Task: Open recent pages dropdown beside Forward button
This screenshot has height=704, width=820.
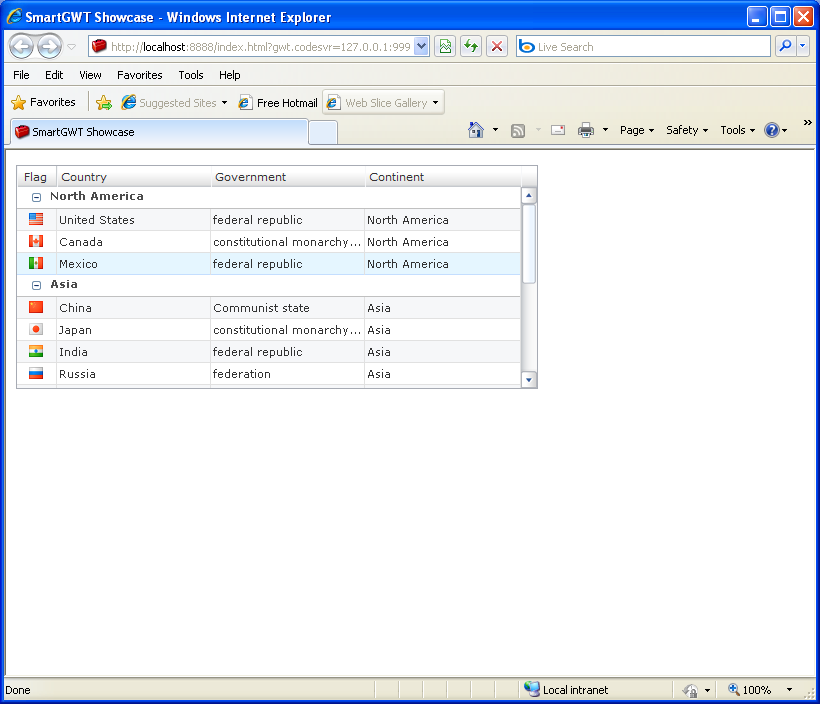Action: coord(72,47)
